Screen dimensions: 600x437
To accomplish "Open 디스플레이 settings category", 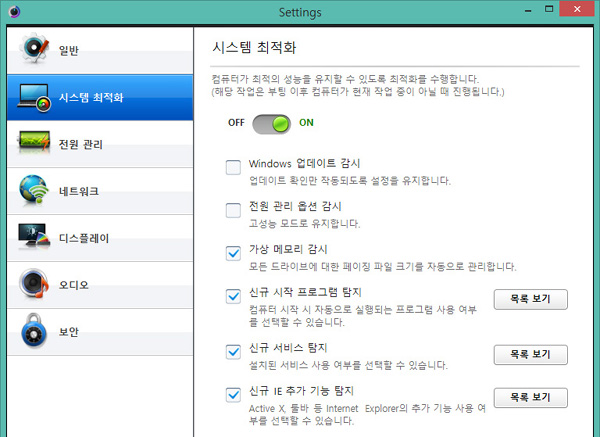I will (100, 238).
